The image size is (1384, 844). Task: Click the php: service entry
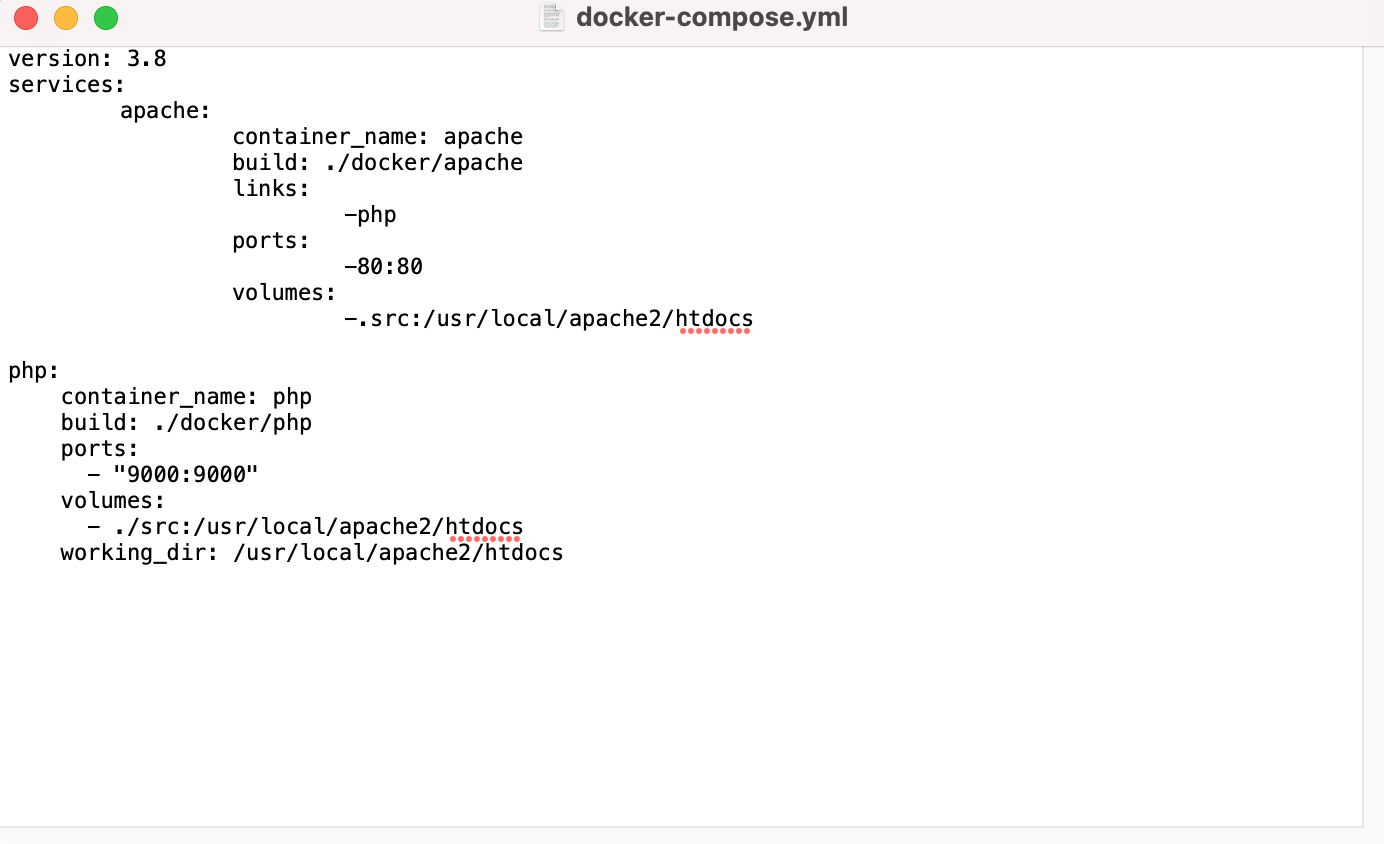point(33,370)
